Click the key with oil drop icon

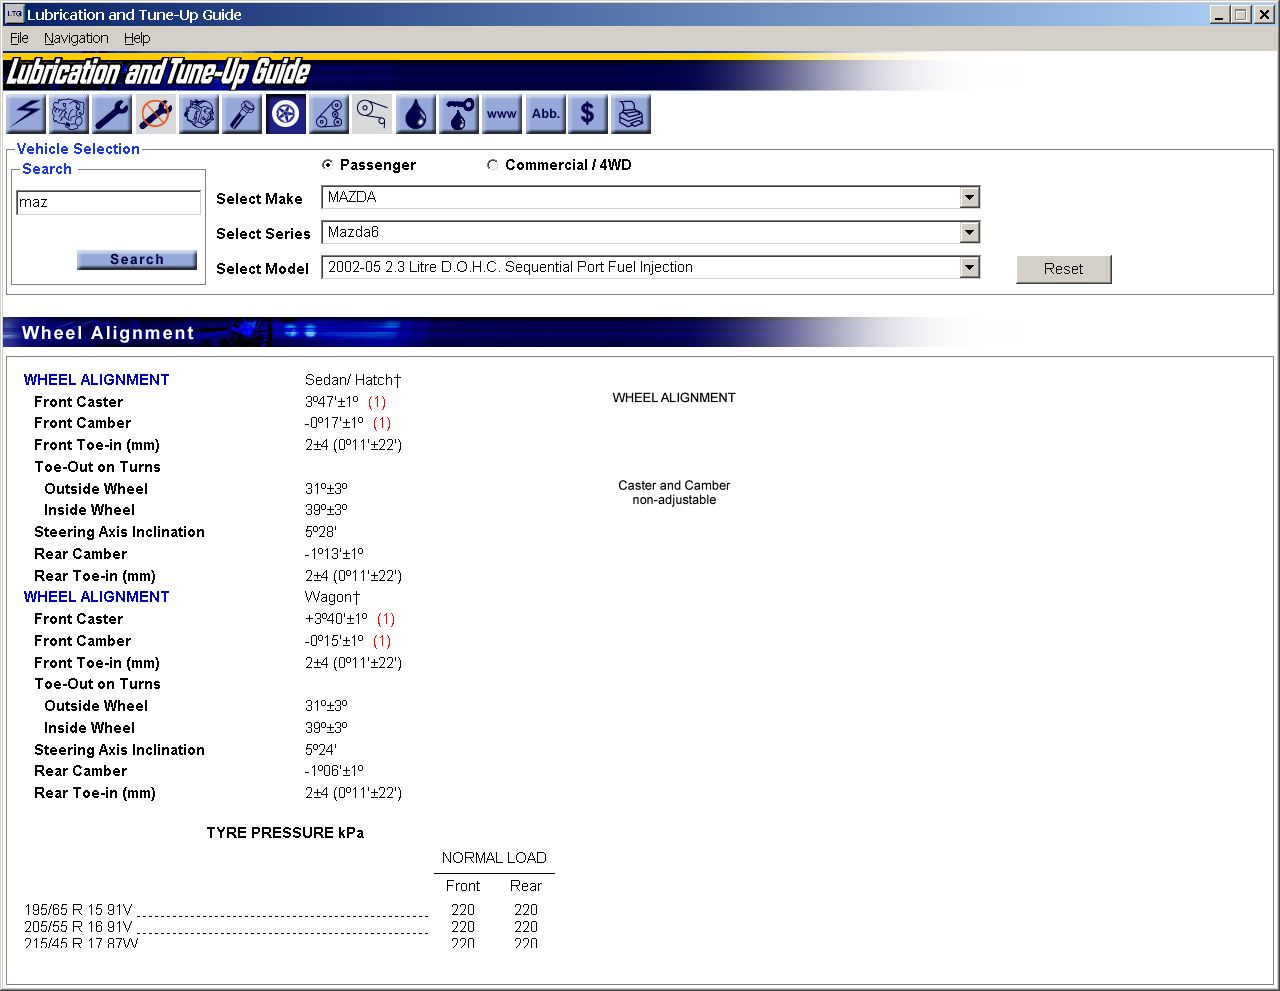pos(458,114)
